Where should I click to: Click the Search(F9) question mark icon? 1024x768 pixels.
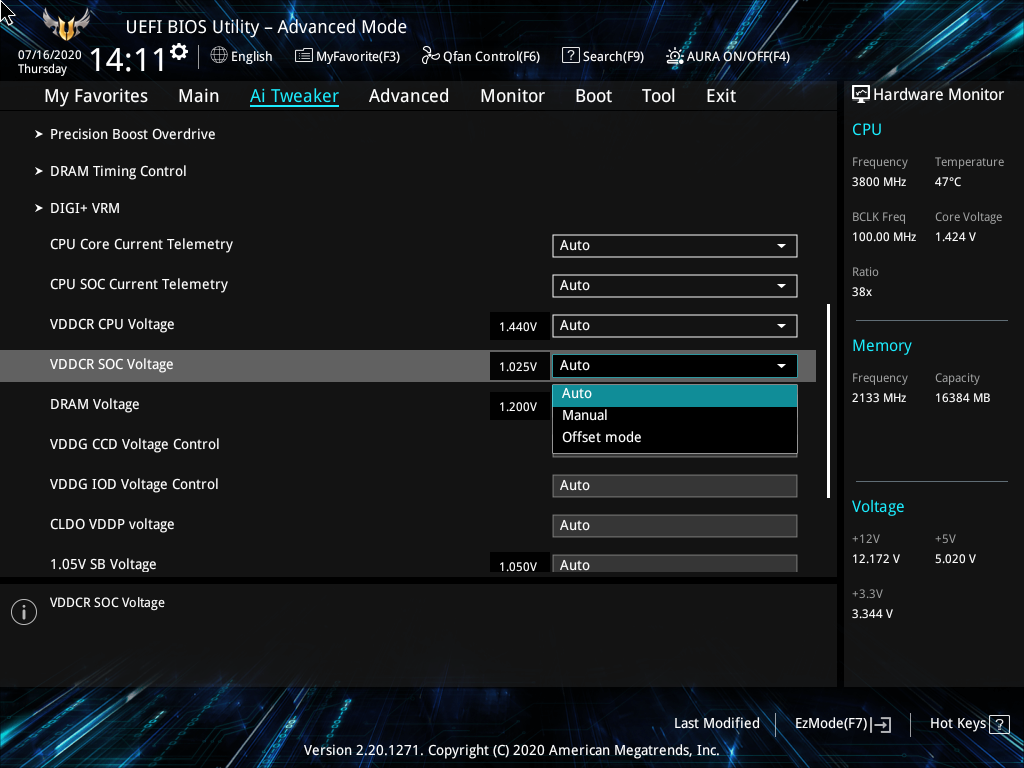tap(570, 56)
